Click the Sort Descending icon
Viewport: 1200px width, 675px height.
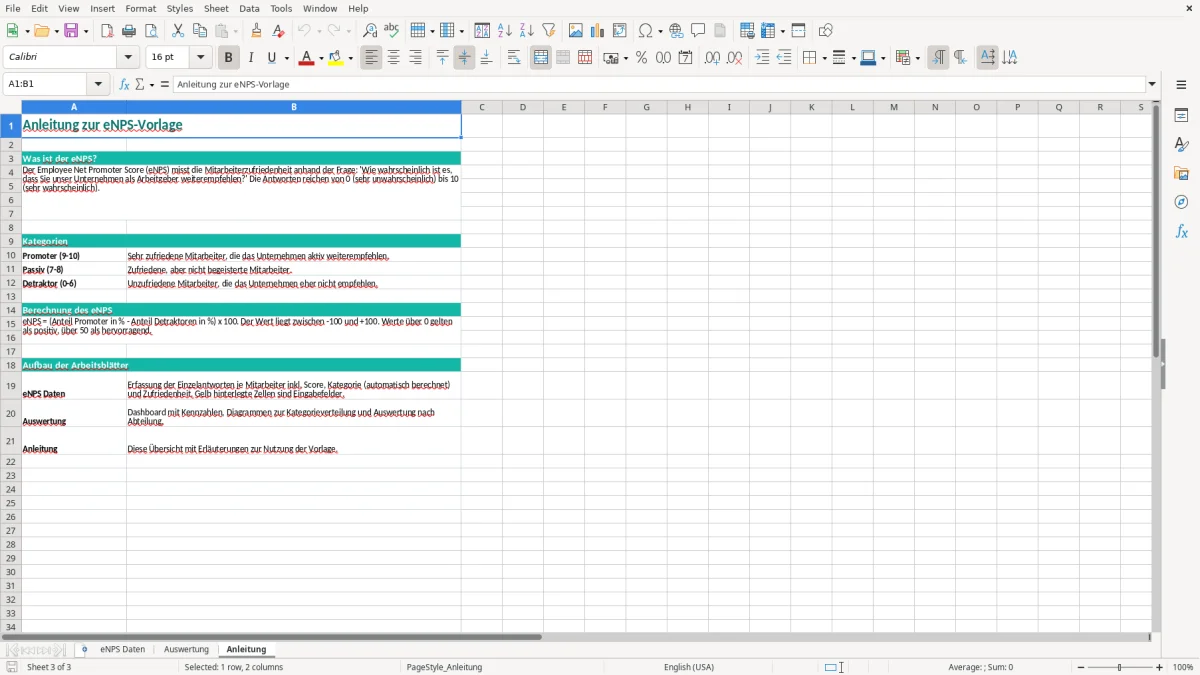pyautogui.click(x=527, y=31)
